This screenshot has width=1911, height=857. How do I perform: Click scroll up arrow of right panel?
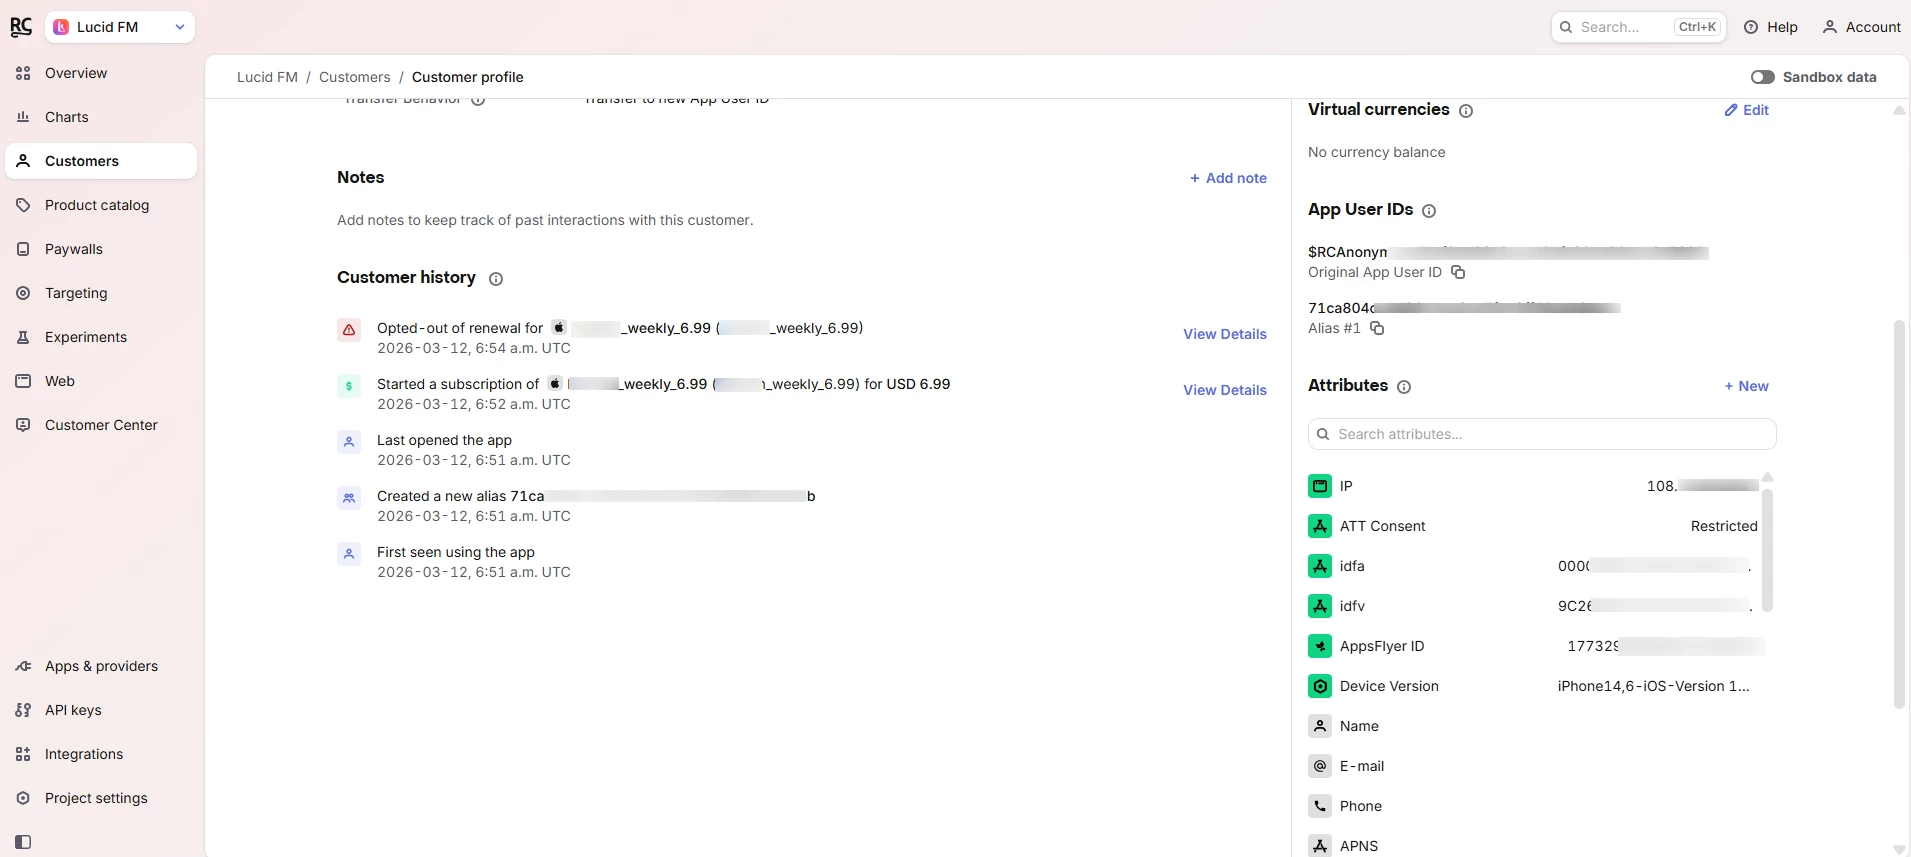[1899, 110]
